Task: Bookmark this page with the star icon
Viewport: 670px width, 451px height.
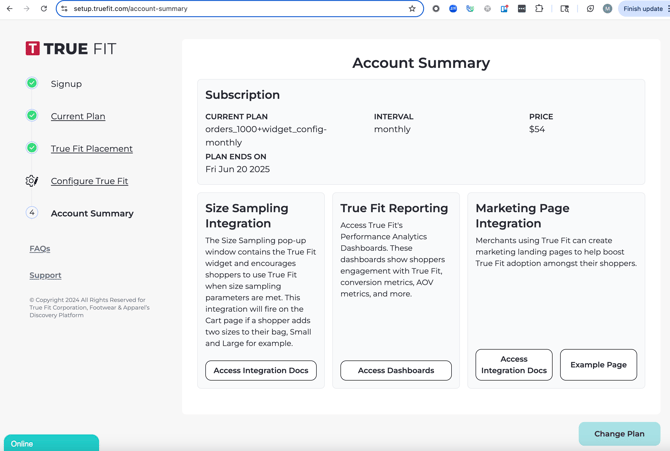Action: click(412, 9)
